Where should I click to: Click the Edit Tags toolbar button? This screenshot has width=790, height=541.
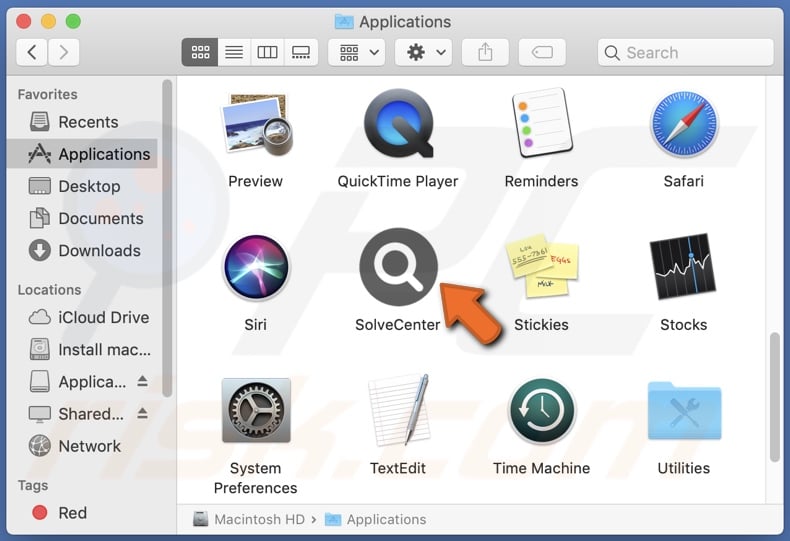(542, 52)
